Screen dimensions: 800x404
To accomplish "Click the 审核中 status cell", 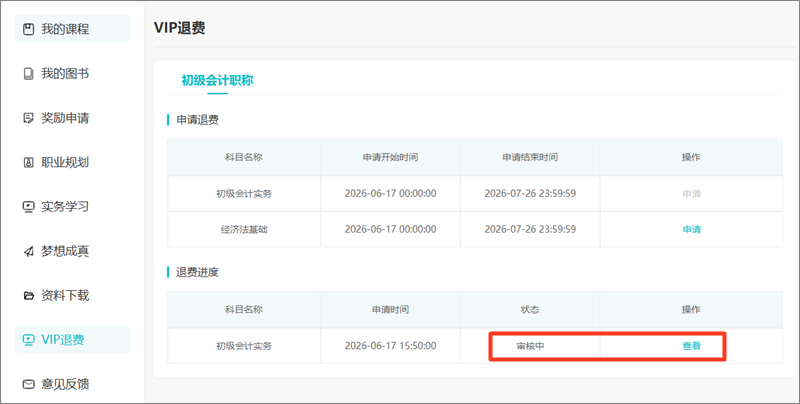I will pyautogui.click(x=530, y=346).
